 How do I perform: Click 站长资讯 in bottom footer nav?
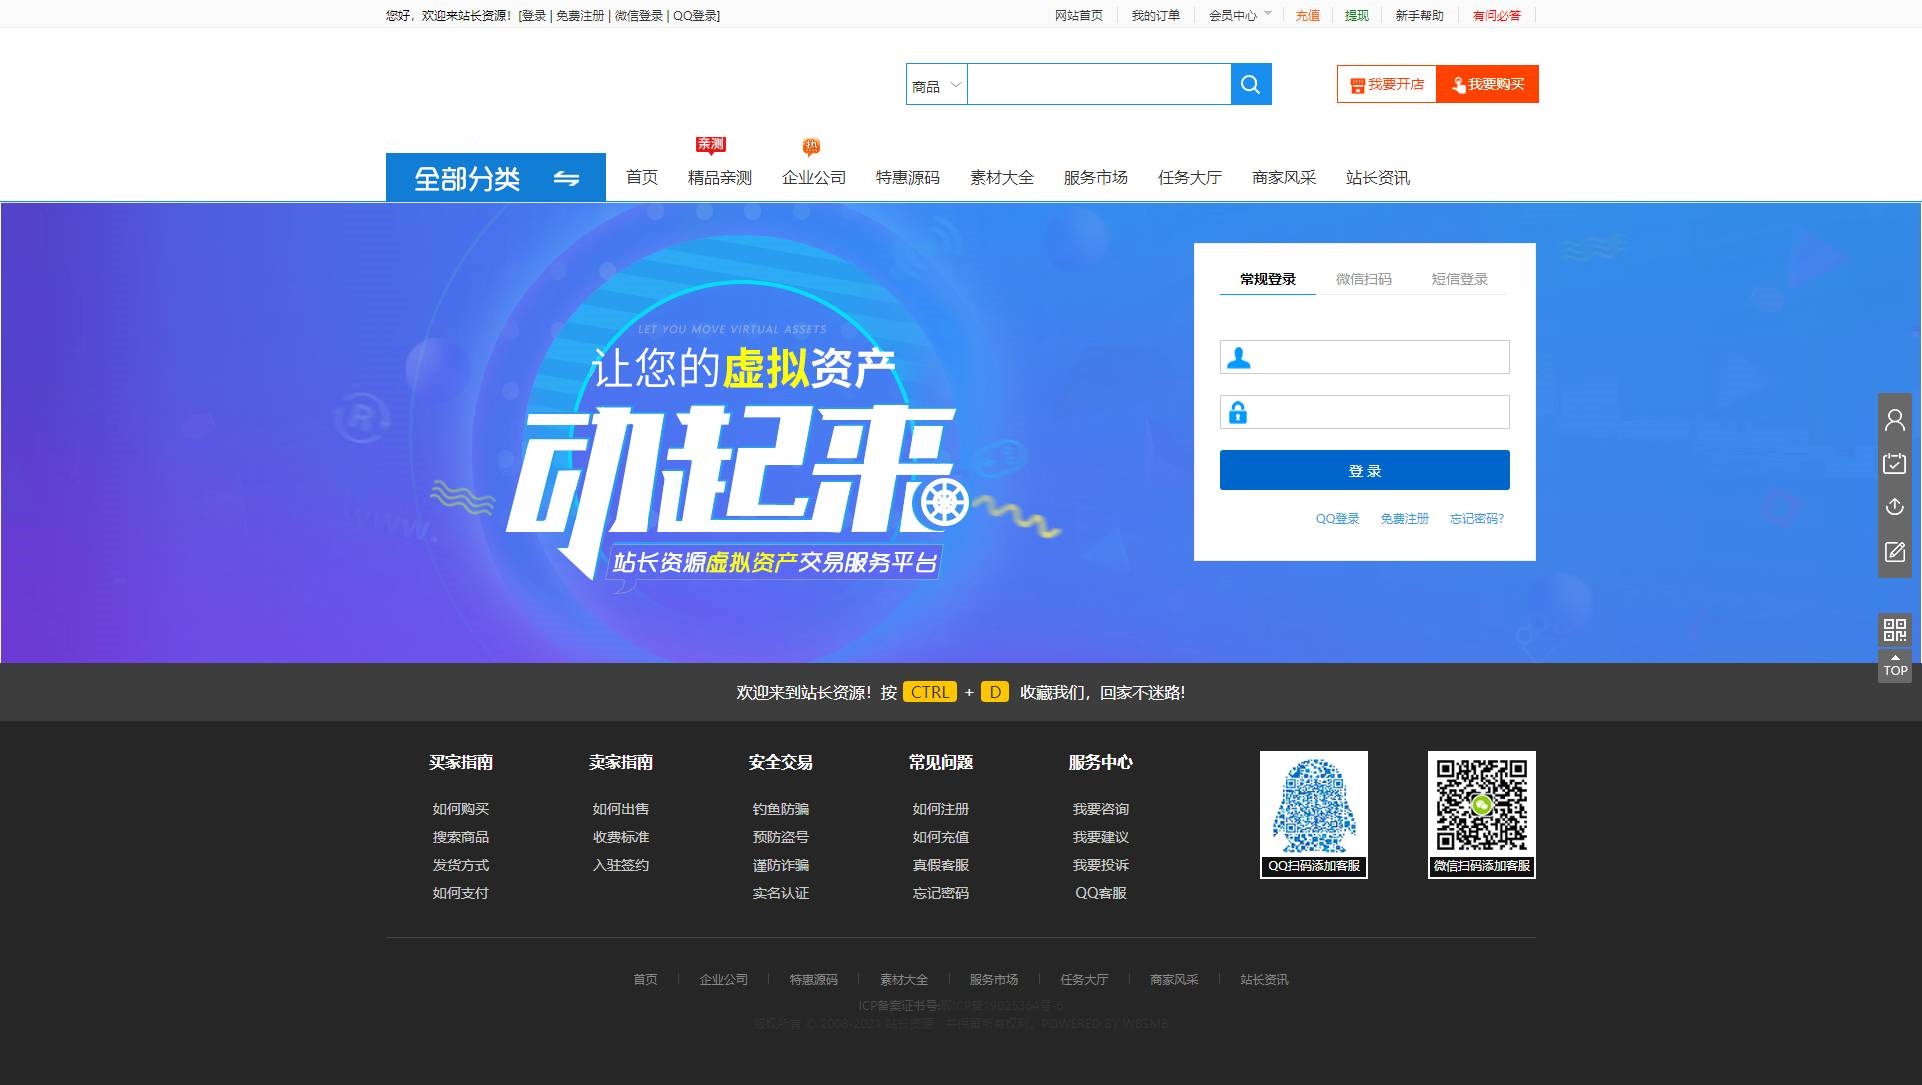pyautogui.click(x=1264, y=980)
